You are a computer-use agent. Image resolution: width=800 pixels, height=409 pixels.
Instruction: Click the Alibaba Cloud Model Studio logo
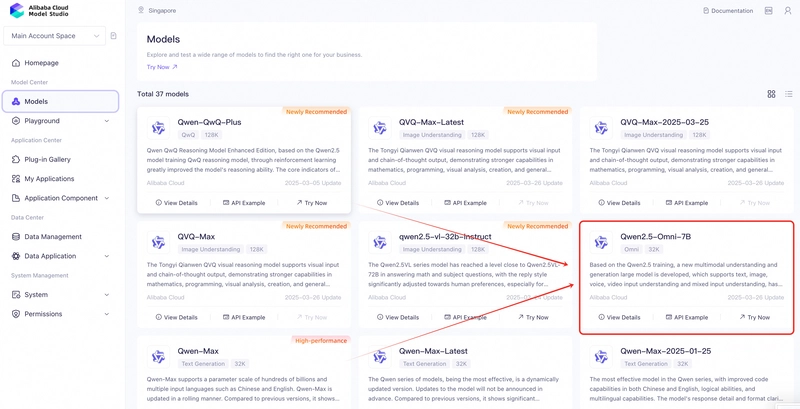(39, 11)
